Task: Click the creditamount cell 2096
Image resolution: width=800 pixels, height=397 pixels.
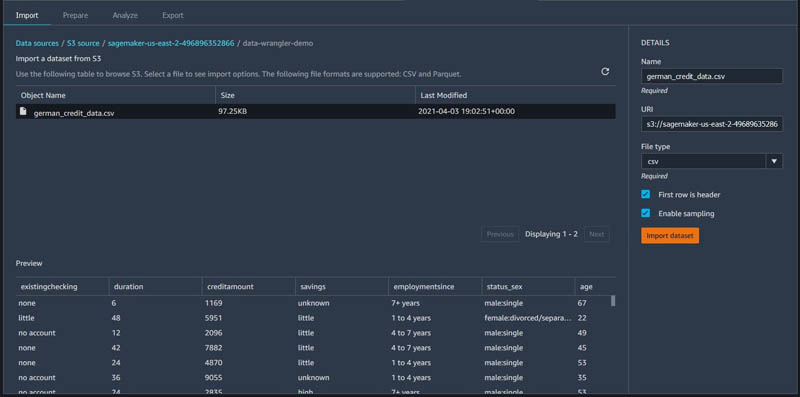Action: tap(214, 333)
